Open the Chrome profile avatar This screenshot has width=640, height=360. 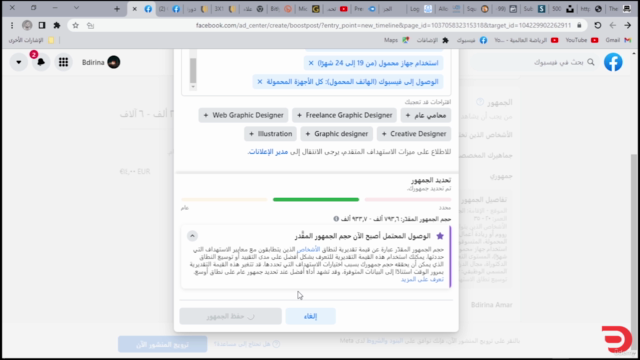click(27, 25)
